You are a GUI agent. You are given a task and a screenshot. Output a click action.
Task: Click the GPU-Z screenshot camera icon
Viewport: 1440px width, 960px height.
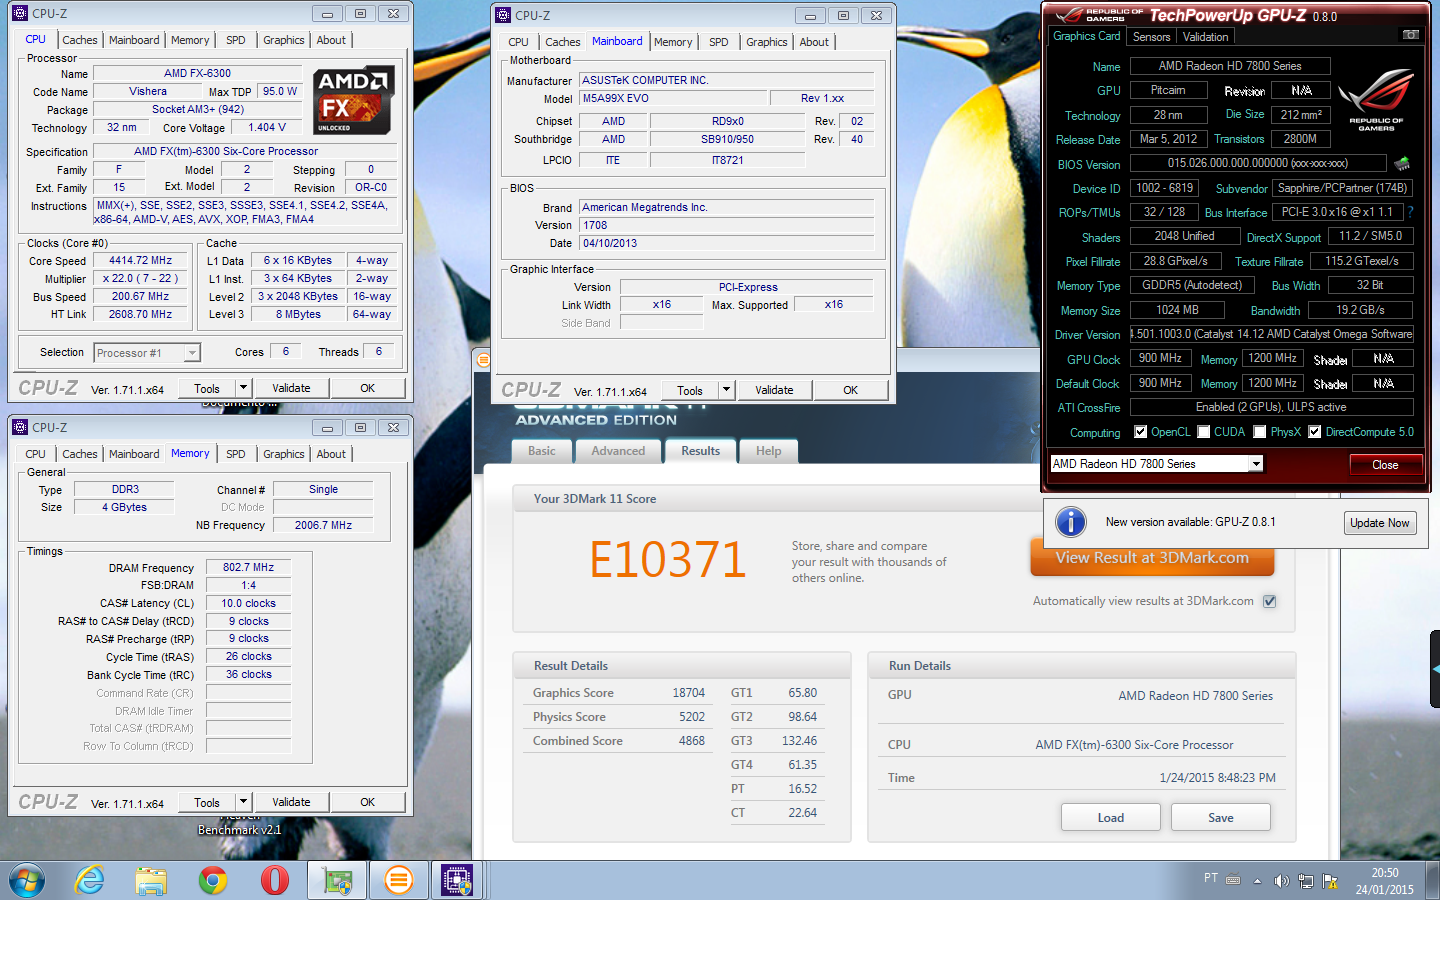pos(1410,35)
